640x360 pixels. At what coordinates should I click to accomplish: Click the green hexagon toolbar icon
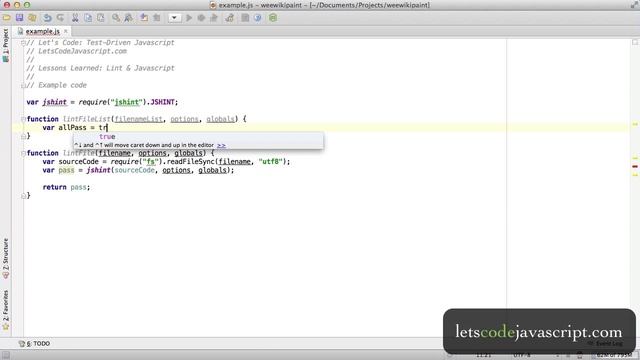[273, 18]
